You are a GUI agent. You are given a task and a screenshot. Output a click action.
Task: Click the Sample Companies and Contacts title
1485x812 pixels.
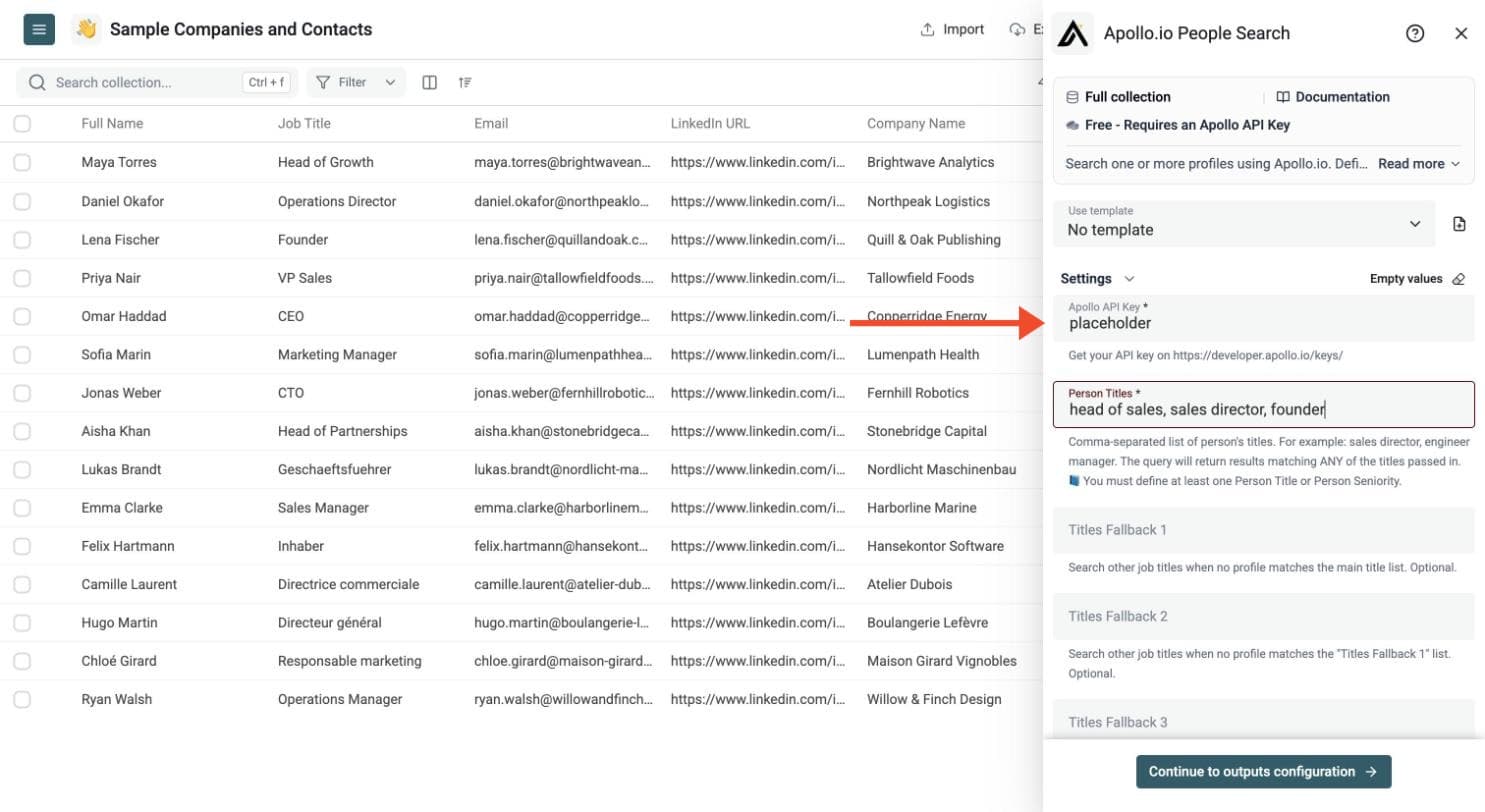coord(241,29)
